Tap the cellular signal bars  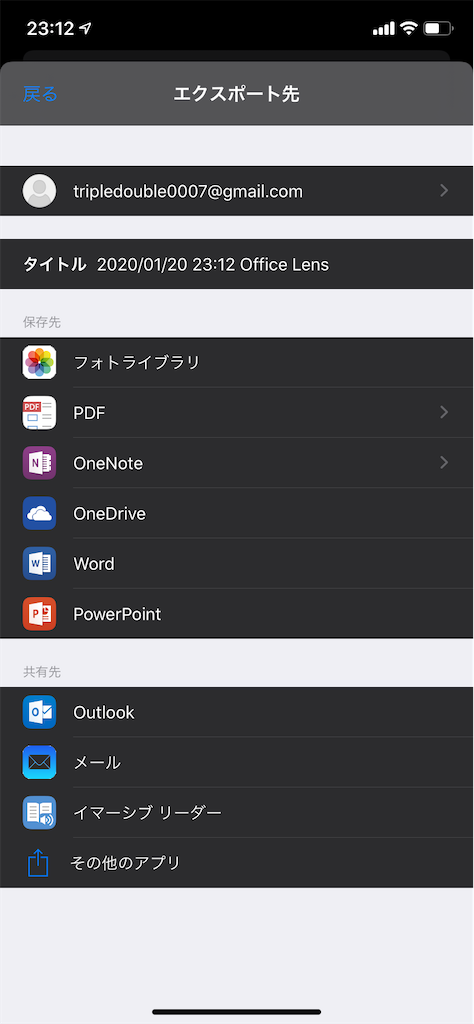pyautogui.click(x=383, y=29)
